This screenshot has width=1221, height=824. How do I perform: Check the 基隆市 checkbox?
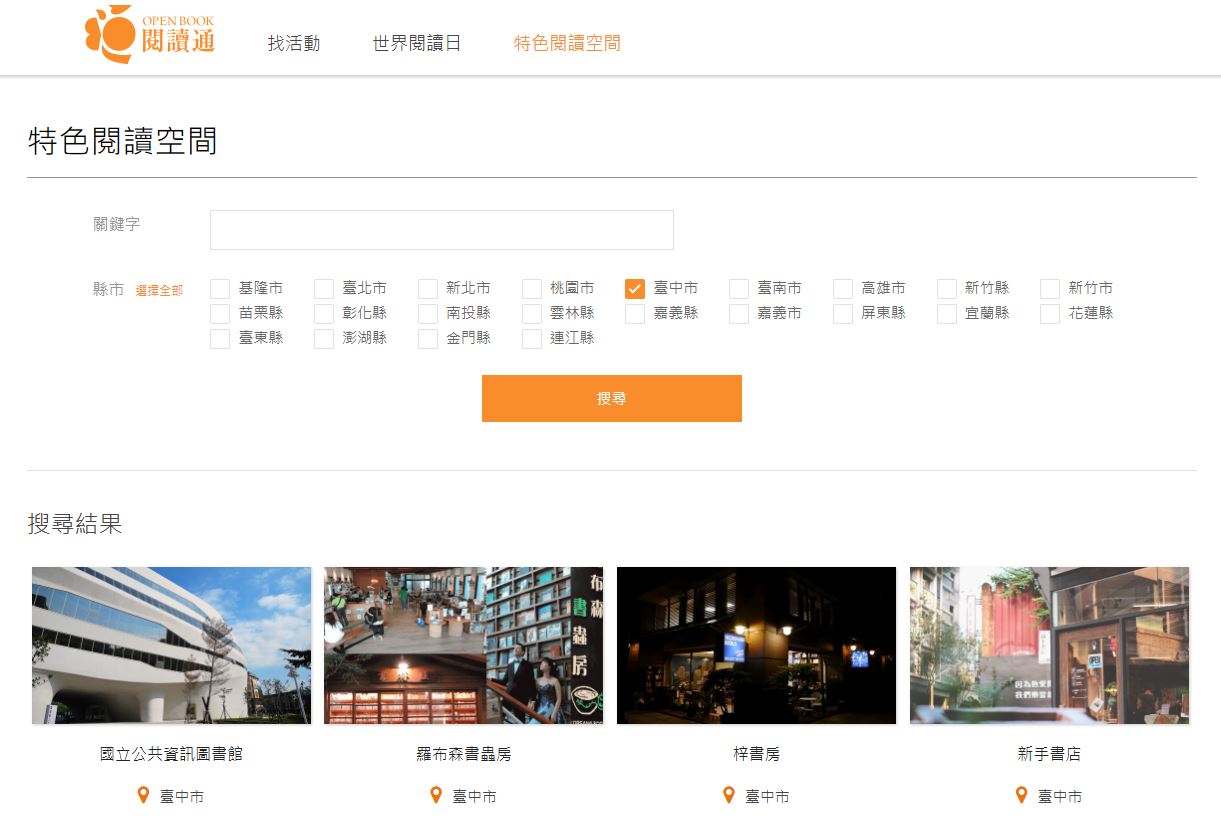(x=220, y=289)
